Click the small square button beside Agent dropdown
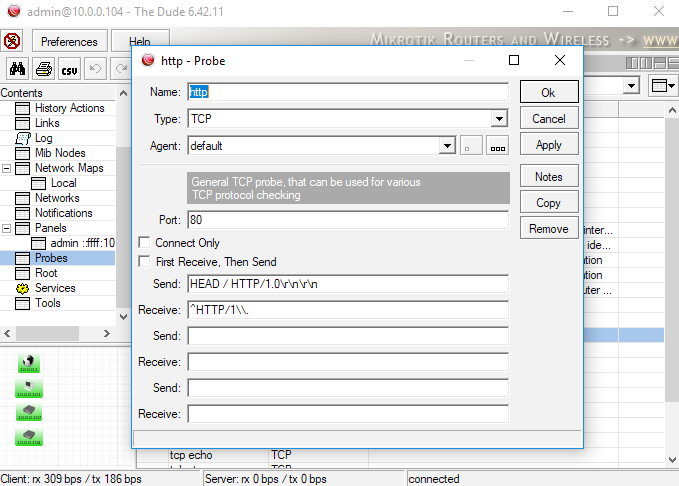The height and width of the screenshot is (486, 679). (471, 146)
